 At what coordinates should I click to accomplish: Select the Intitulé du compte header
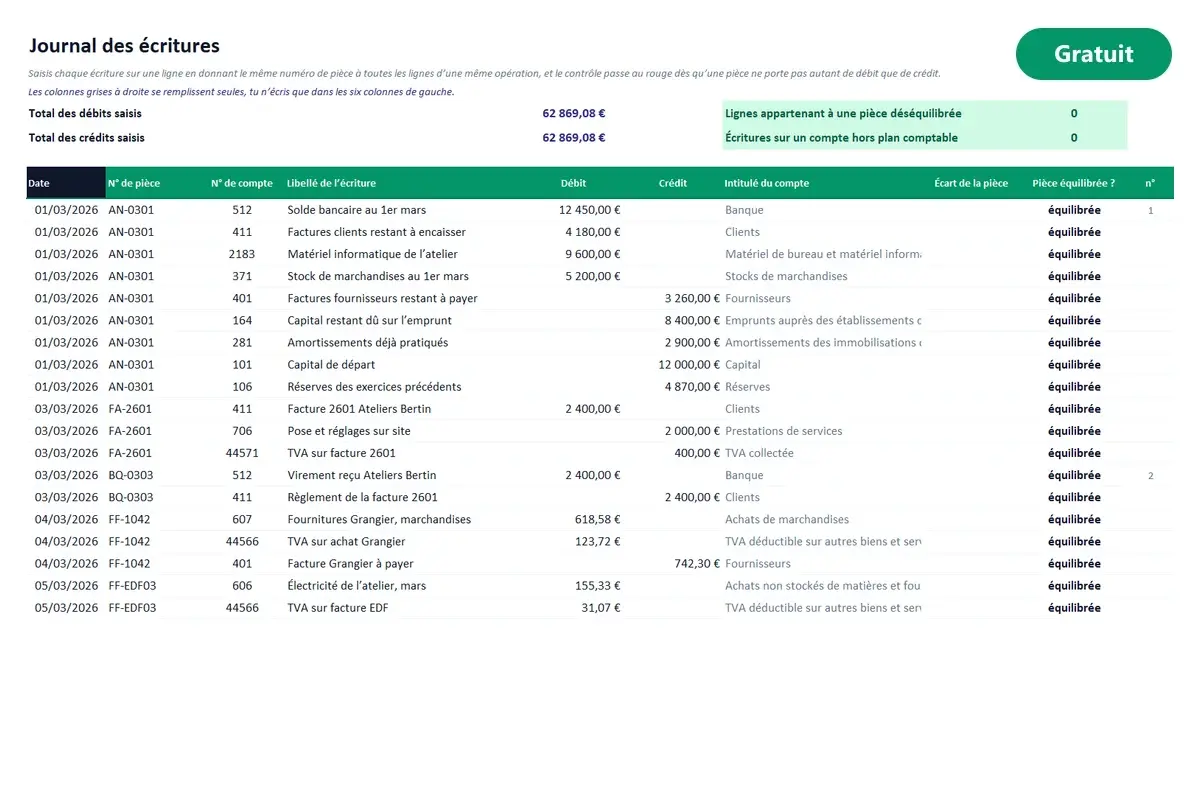767,183
